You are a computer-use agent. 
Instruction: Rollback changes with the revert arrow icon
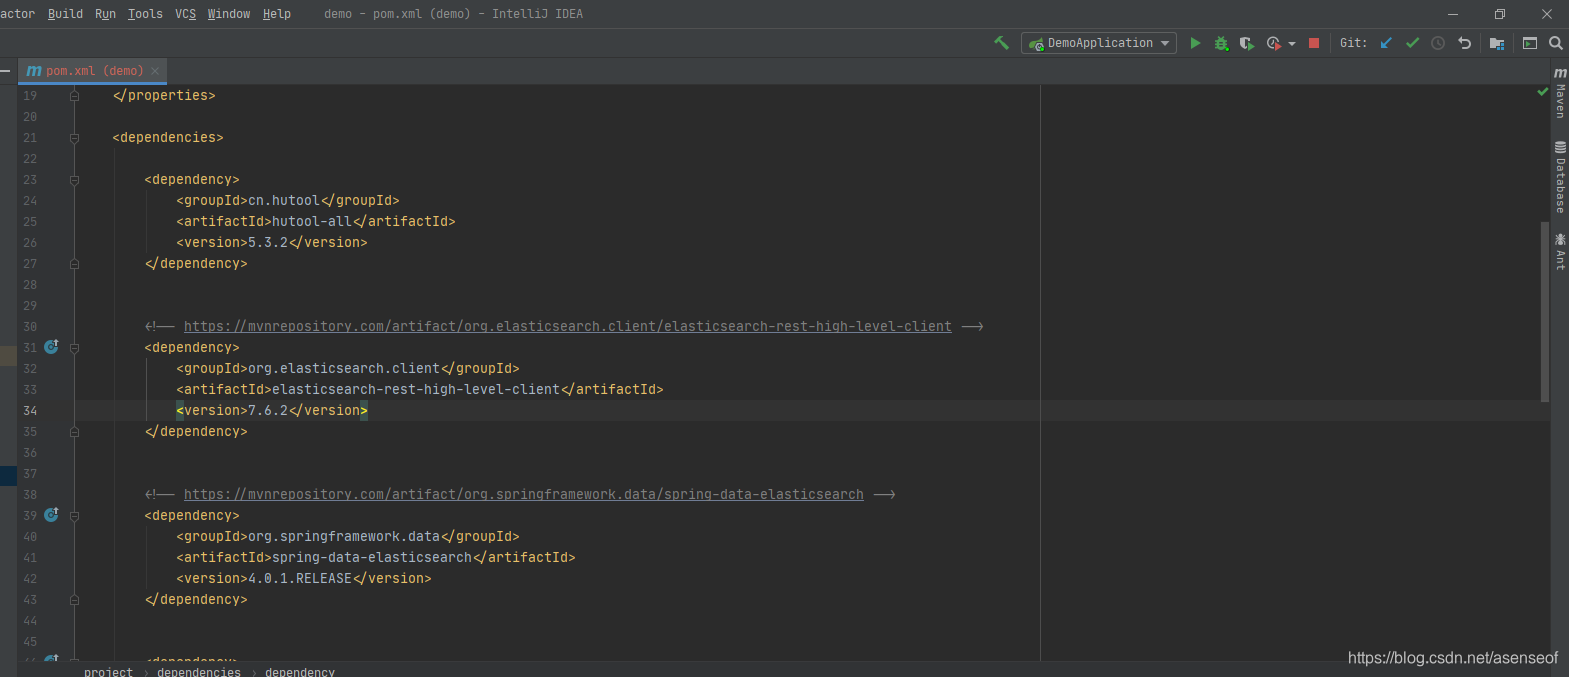pyautogui.click(x=1464, y=43)
